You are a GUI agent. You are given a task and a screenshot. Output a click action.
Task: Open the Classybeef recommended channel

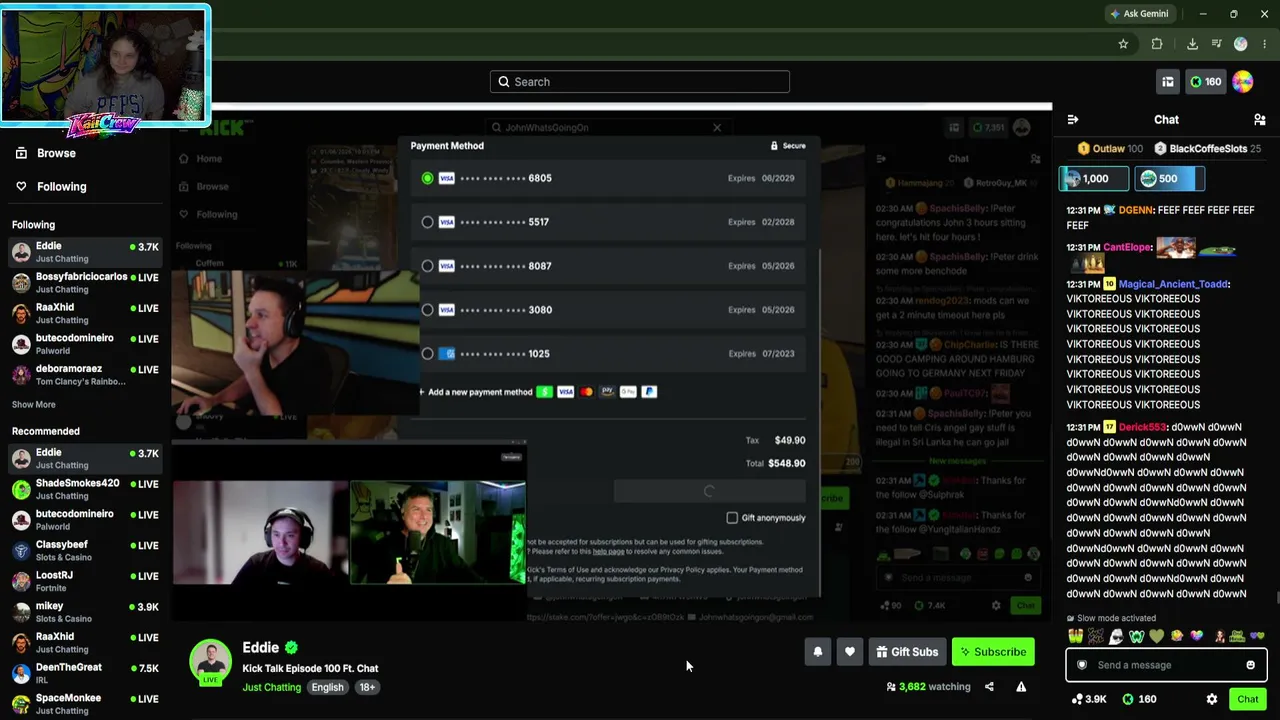(85, 551)
